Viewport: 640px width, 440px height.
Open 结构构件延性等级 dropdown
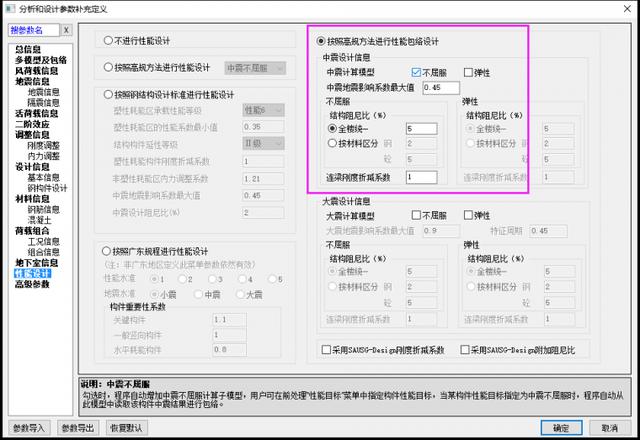264,144
